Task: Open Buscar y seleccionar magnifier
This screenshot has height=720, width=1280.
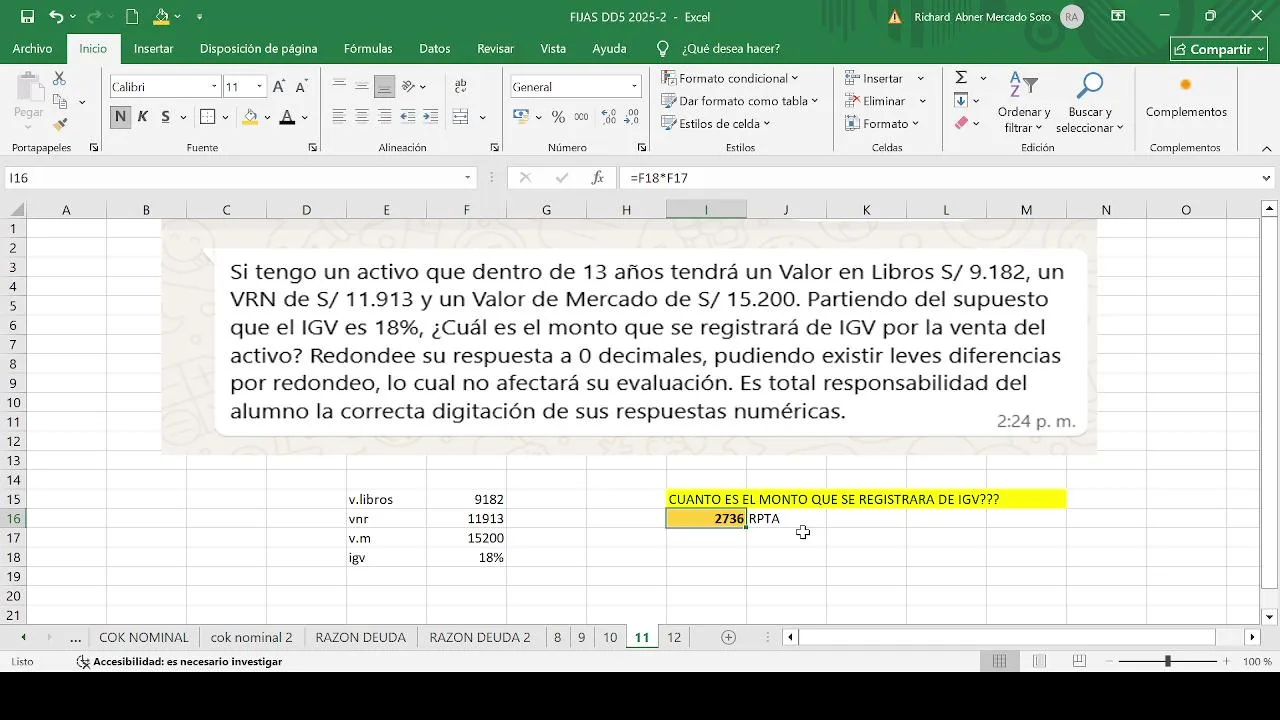Action: tap(1090, 102)
